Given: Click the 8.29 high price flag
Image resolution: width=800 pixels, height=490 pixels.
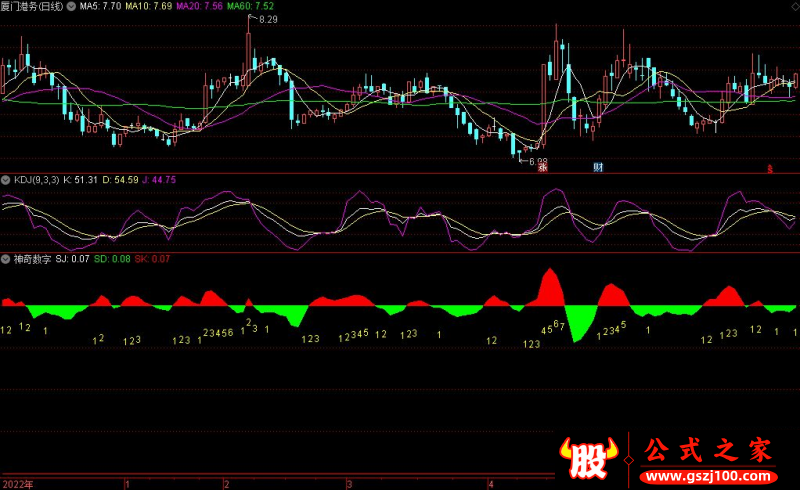Looking at the screenshot, I should (x=267, y=20).
